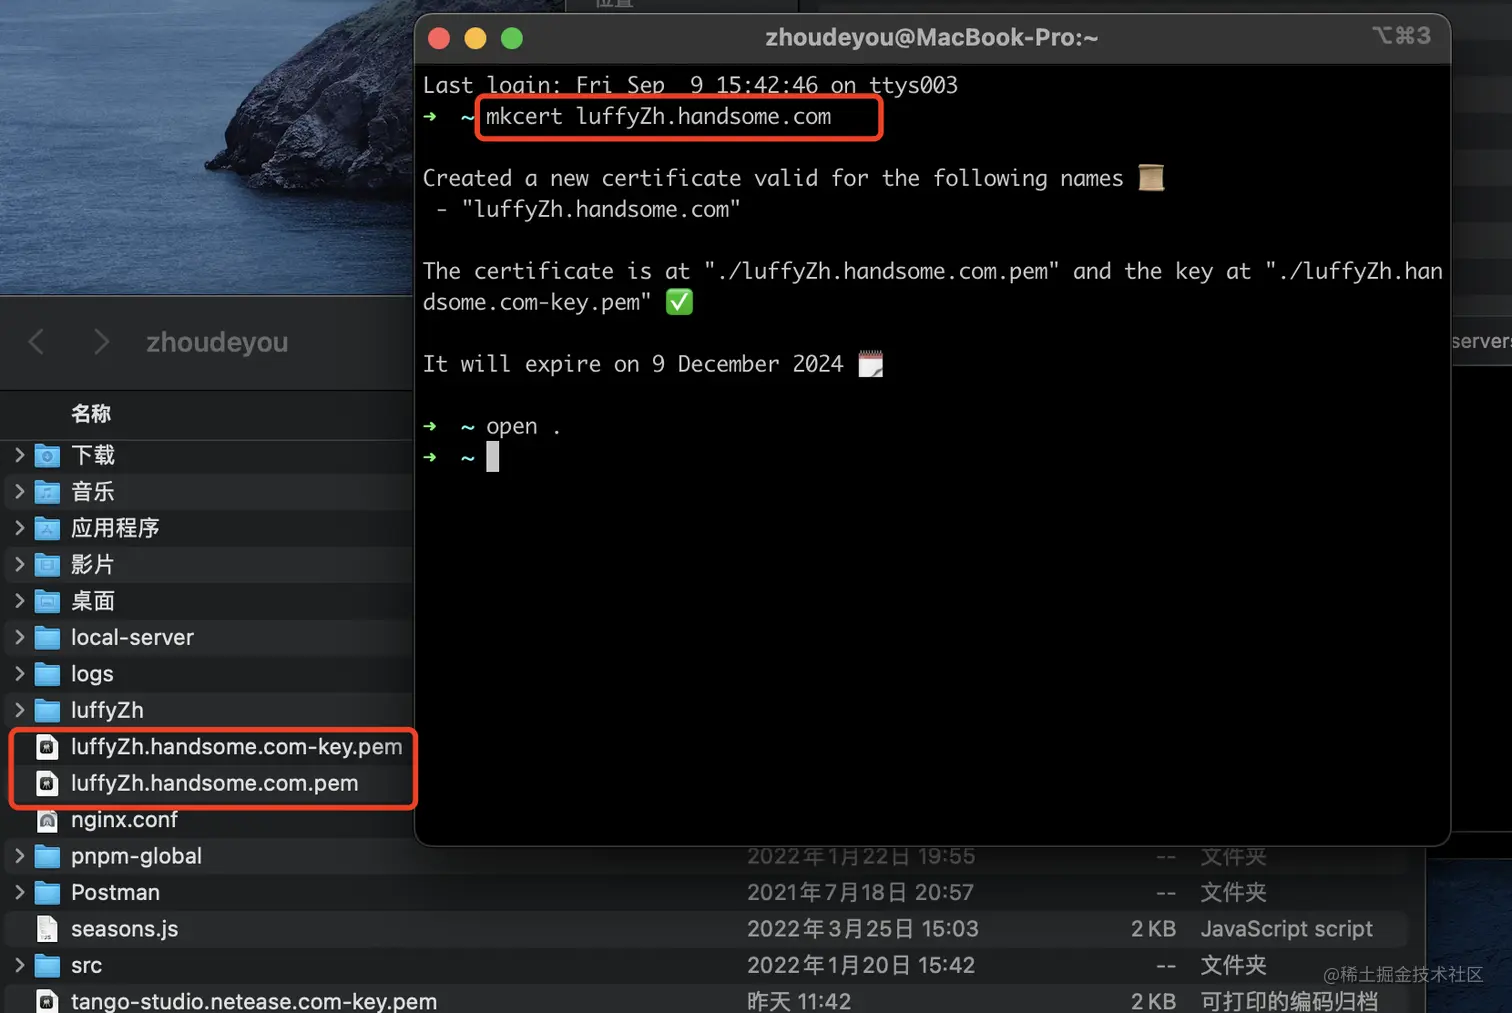
Task: Expand the logs folder disclosure arrow
Action: (x=19, y=674)
